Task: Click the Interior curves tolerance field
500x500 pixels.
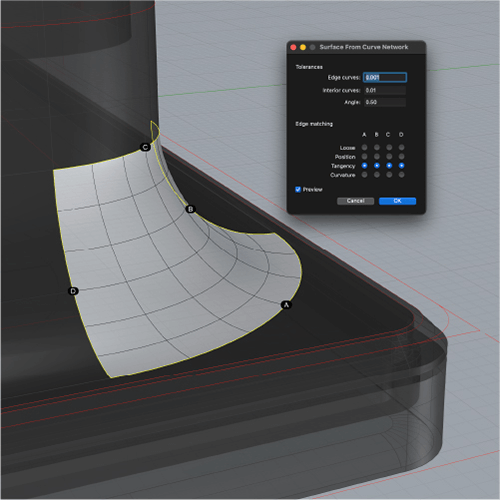Action: click(385, 90)
